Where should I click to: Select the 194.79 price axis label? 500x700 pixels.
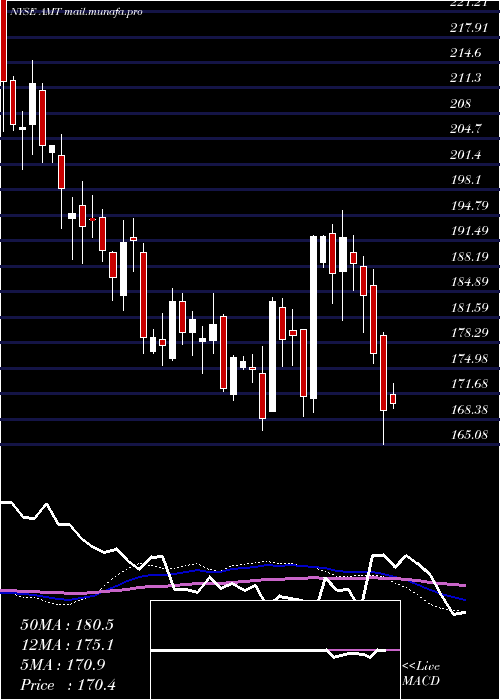[469, 206]
